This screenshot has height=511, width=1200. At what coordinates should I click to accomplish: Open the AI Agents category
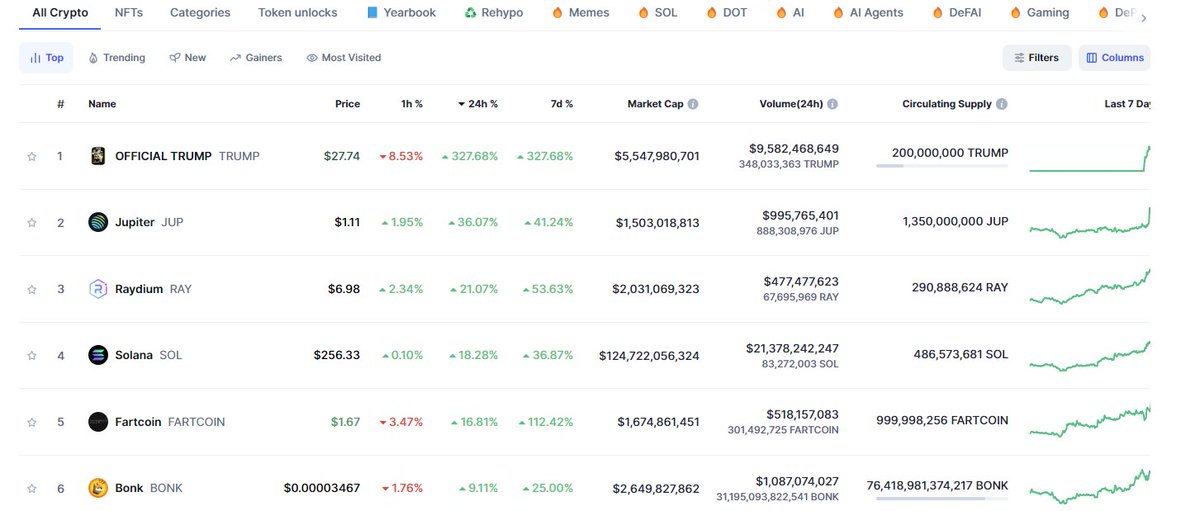click(x=867, y=13)
